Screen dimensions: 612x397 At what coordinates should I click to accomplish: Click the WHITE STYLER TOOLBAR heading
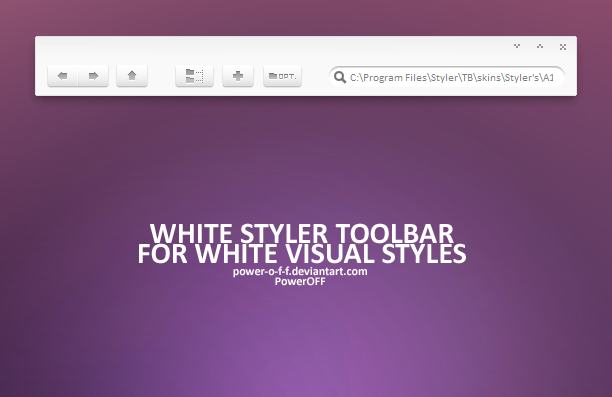pos(301,233)
